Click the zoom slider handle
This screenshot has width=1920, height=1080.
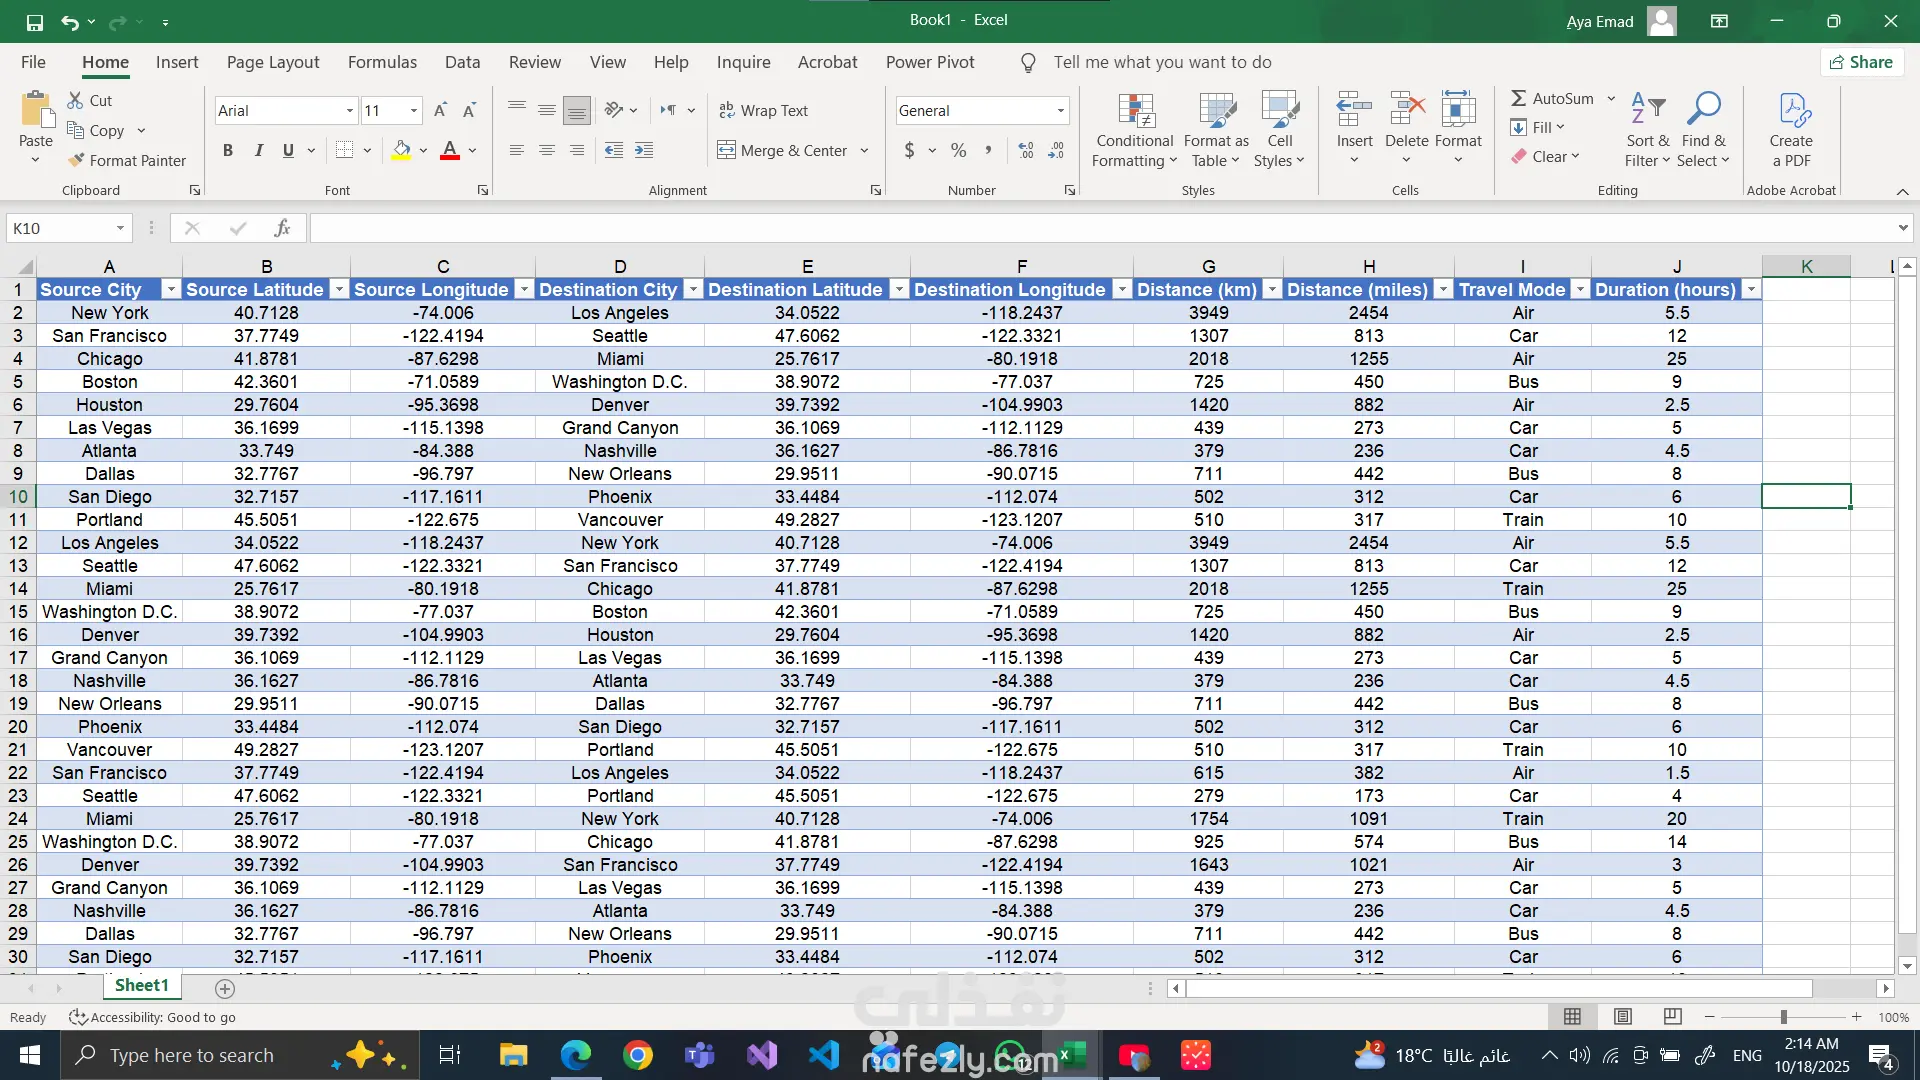point(1783,1017)
